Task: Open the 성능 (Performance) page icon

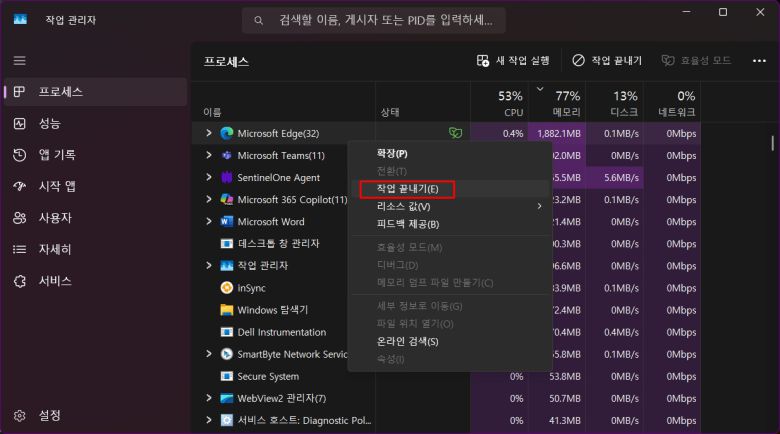Action: (20, 123)
